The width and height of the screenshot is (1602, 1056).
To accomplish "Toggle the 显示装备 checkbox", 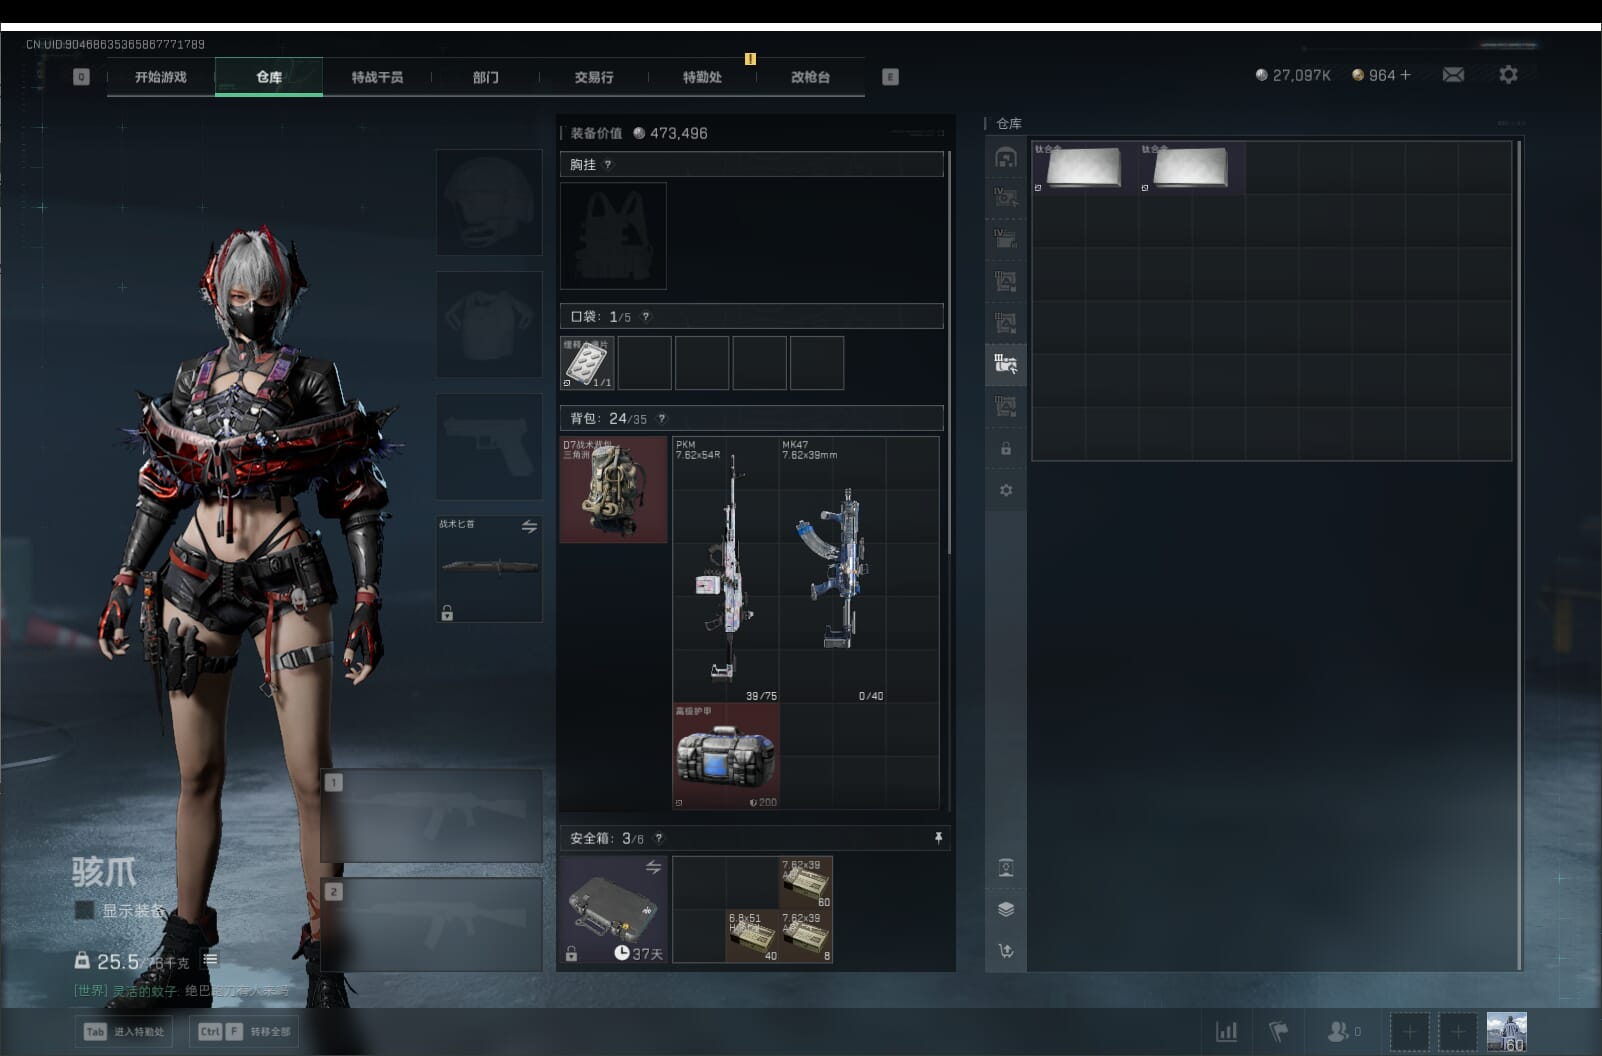I will point(85,910).
